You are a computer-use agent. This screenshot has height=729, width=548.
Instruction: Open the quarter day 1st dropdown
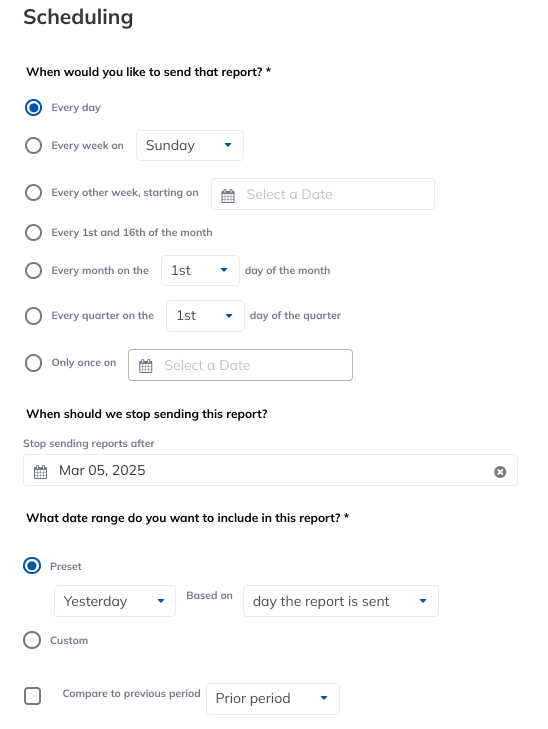(205, 316)
